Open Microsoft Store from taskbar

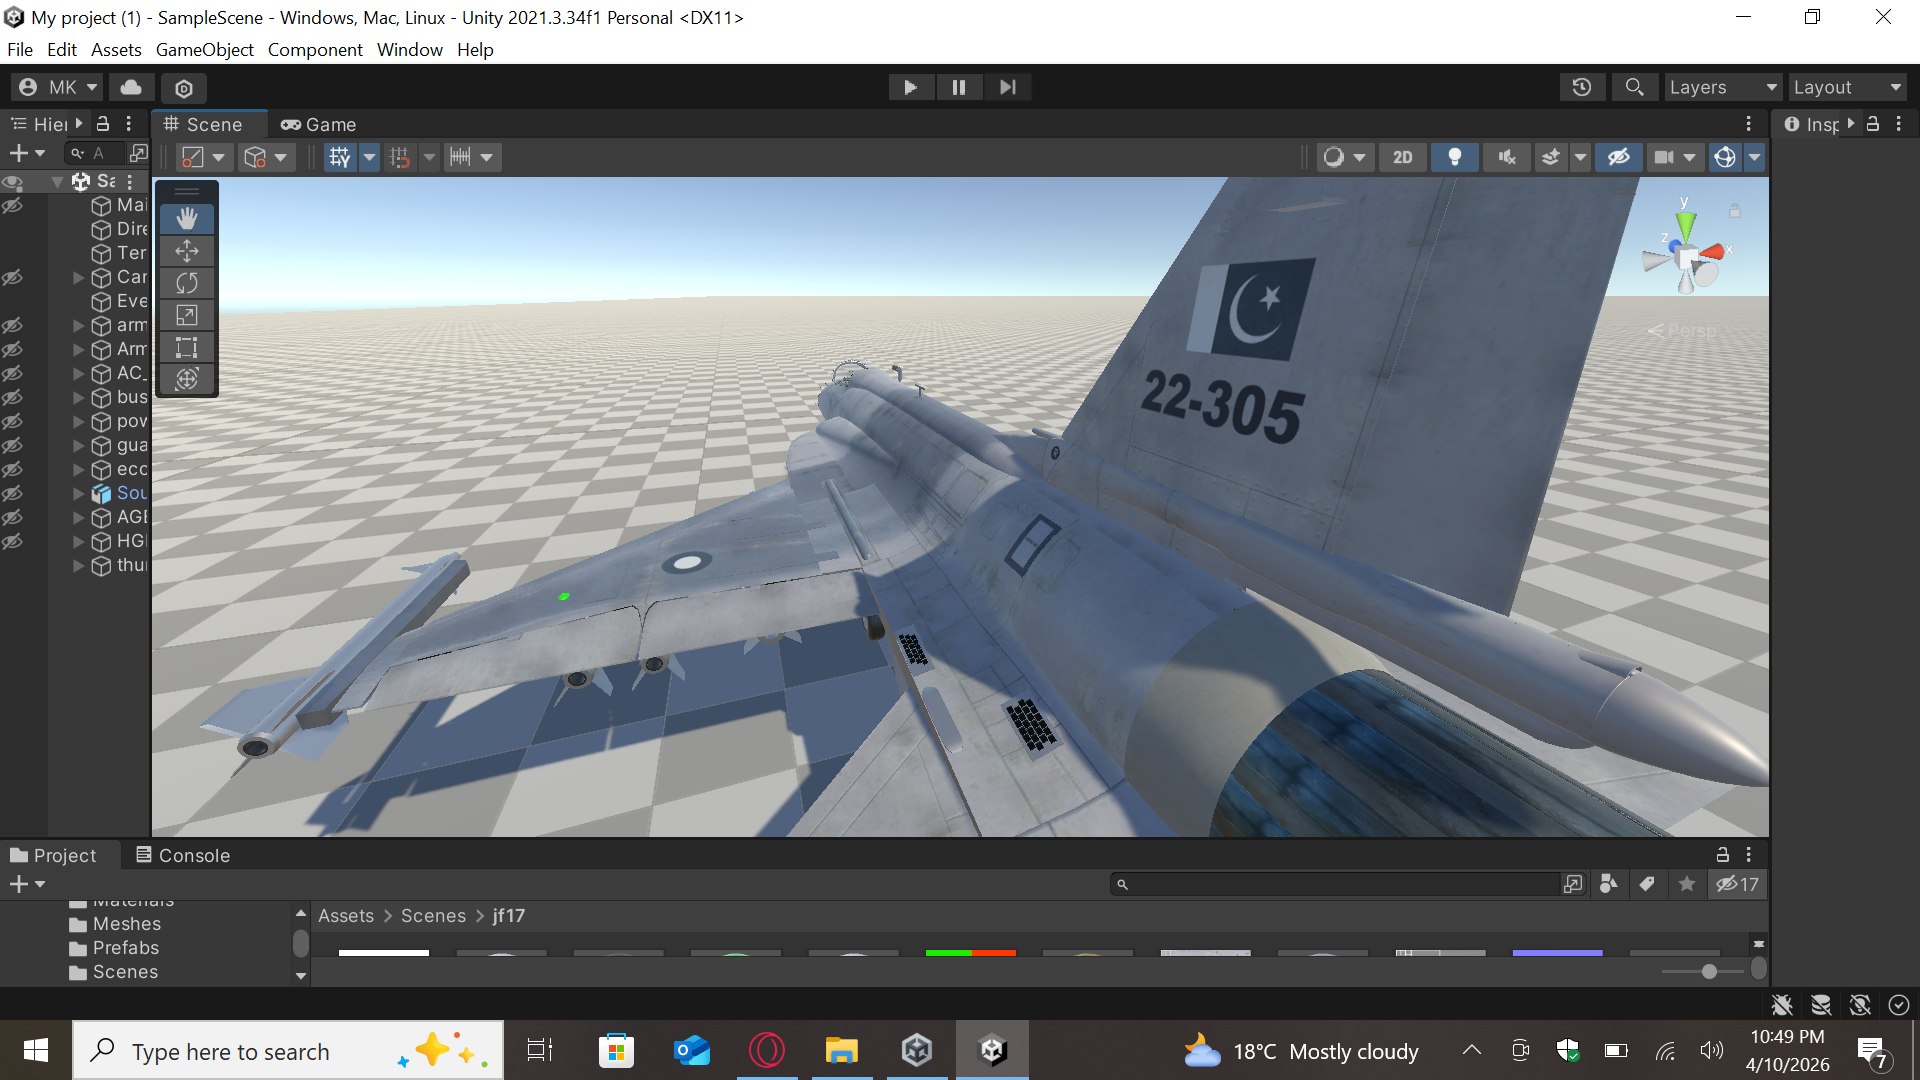pyautogui.click(x=617, y=1051)
